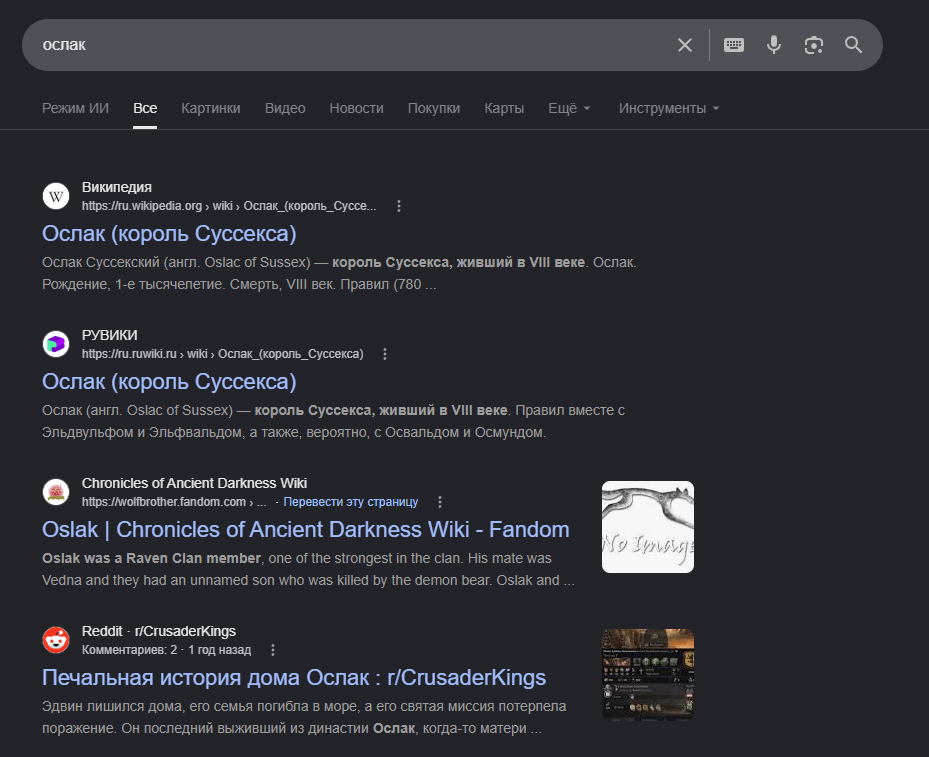Open image search with the camera lens icon

pyautogui.click(x=813, y=45)
